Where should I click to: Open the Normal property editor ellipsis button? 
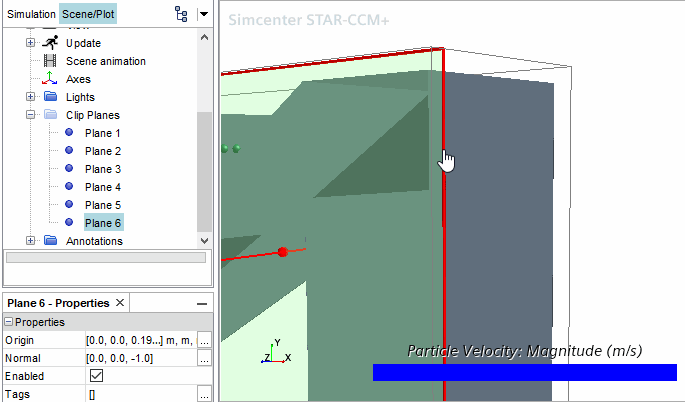point(204,358)
